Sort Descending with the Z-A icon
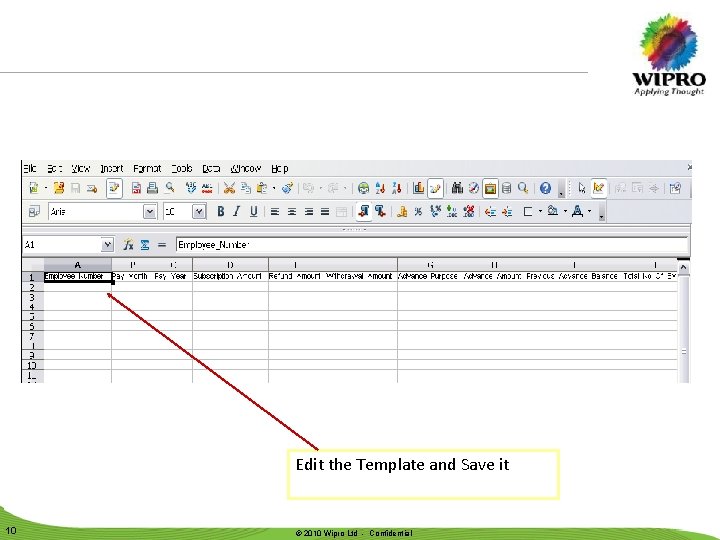The height and width of the screenshot is (540, 720). 397,188
